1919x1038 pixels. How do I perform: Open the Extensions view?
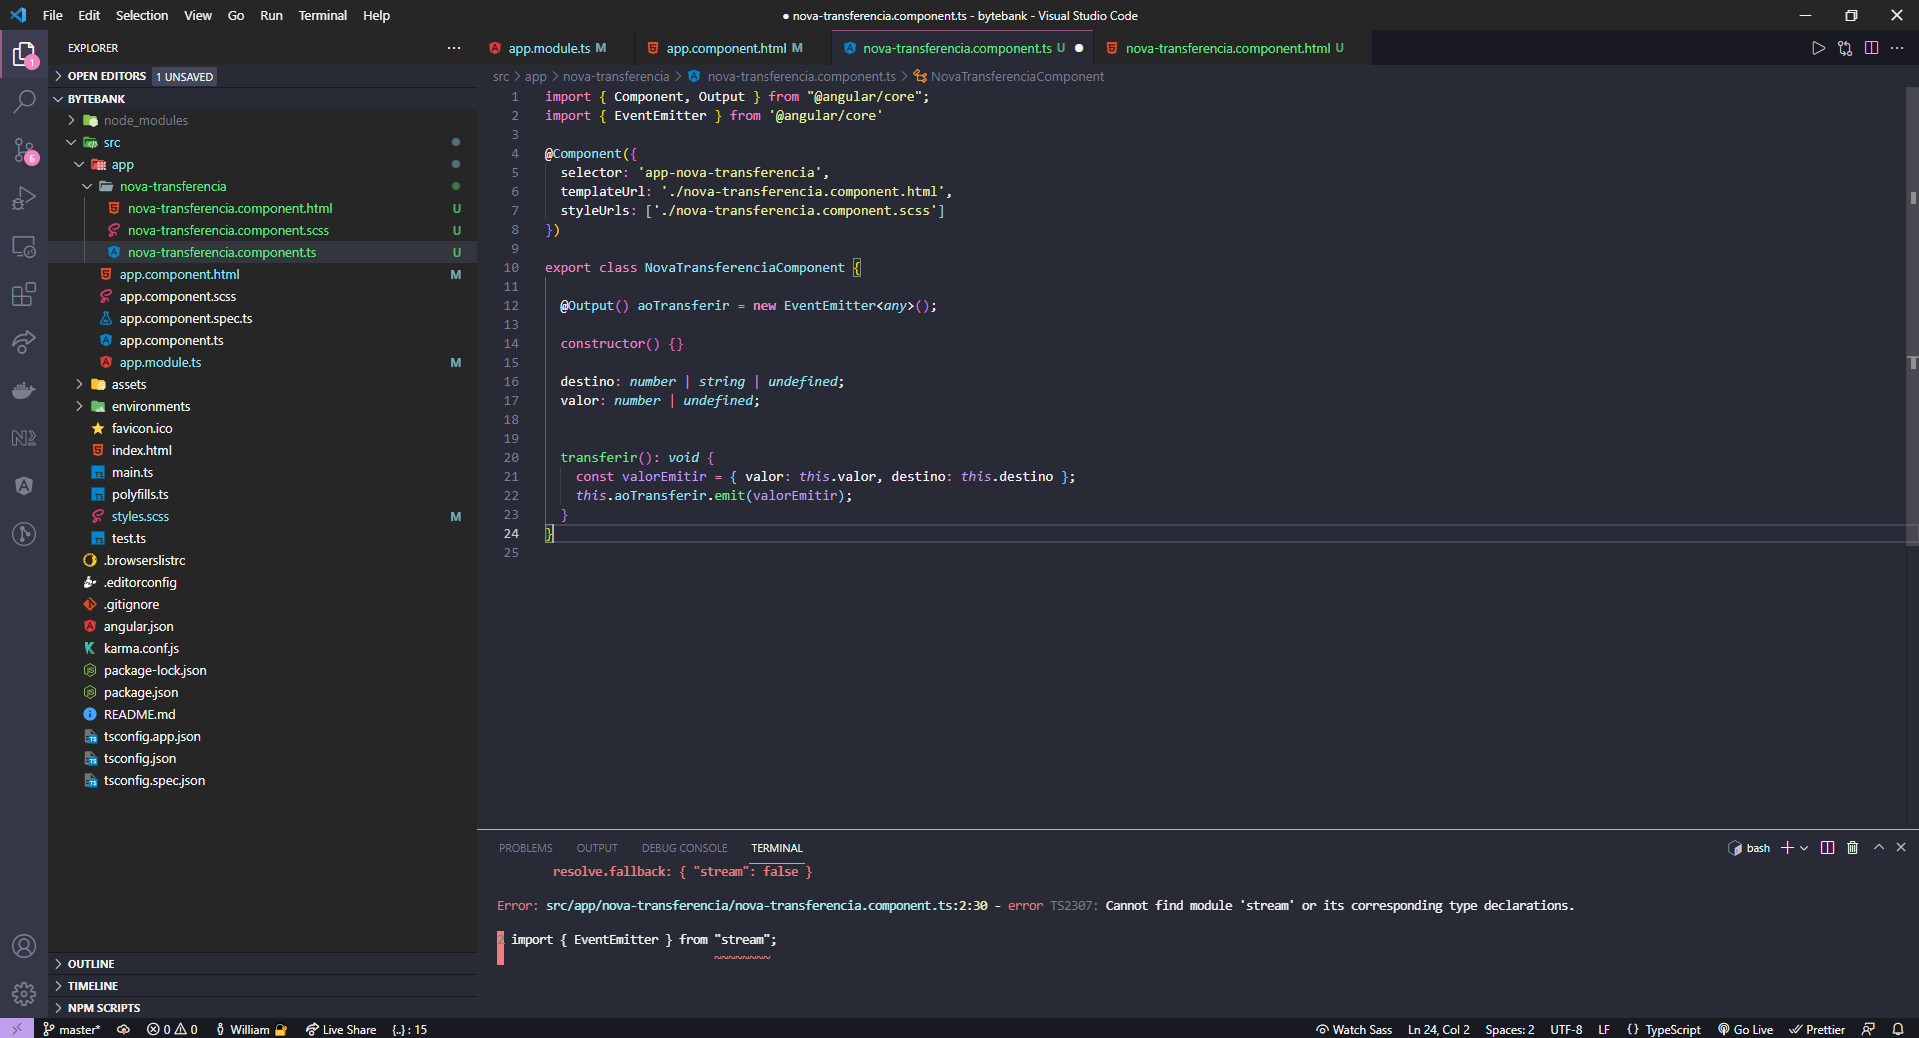coord(24,294)
